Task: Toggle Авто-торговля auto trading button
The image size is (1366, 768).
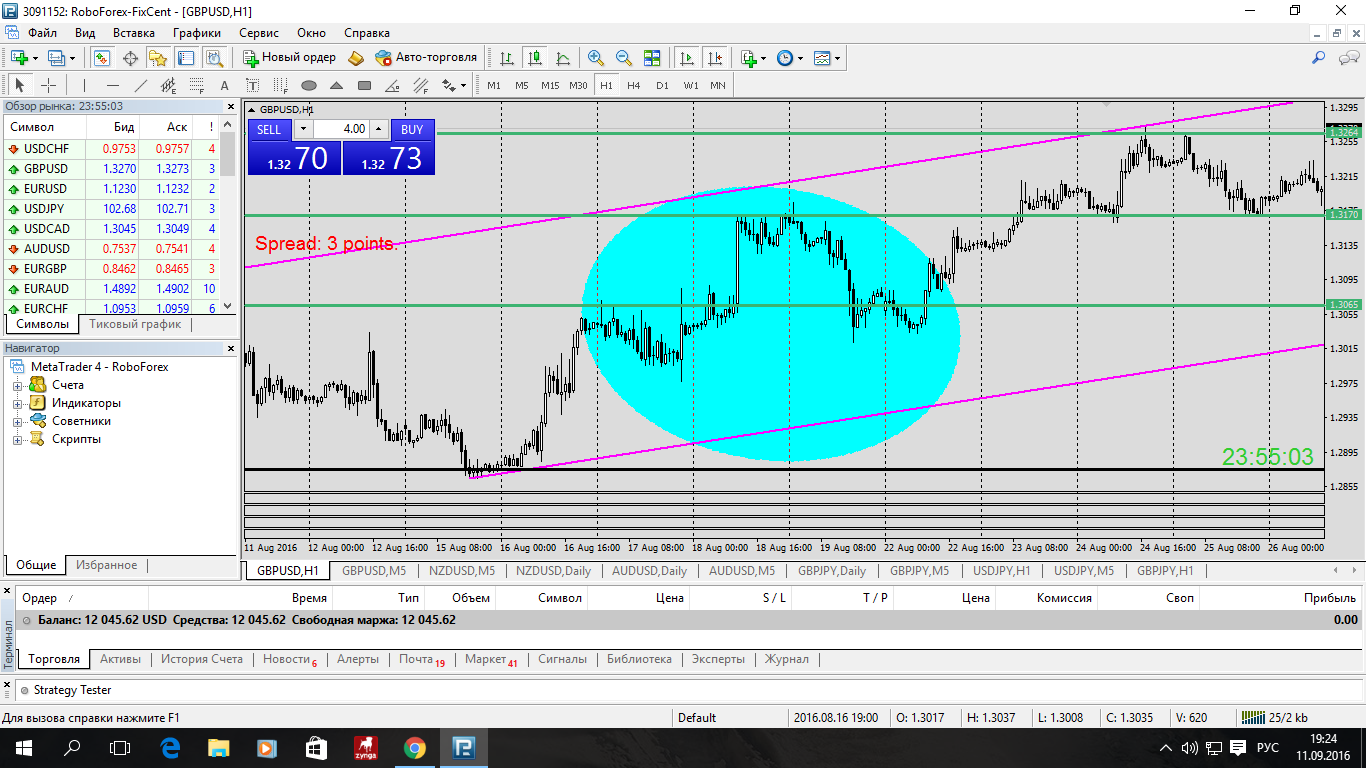Action: [x=426, y=58]
